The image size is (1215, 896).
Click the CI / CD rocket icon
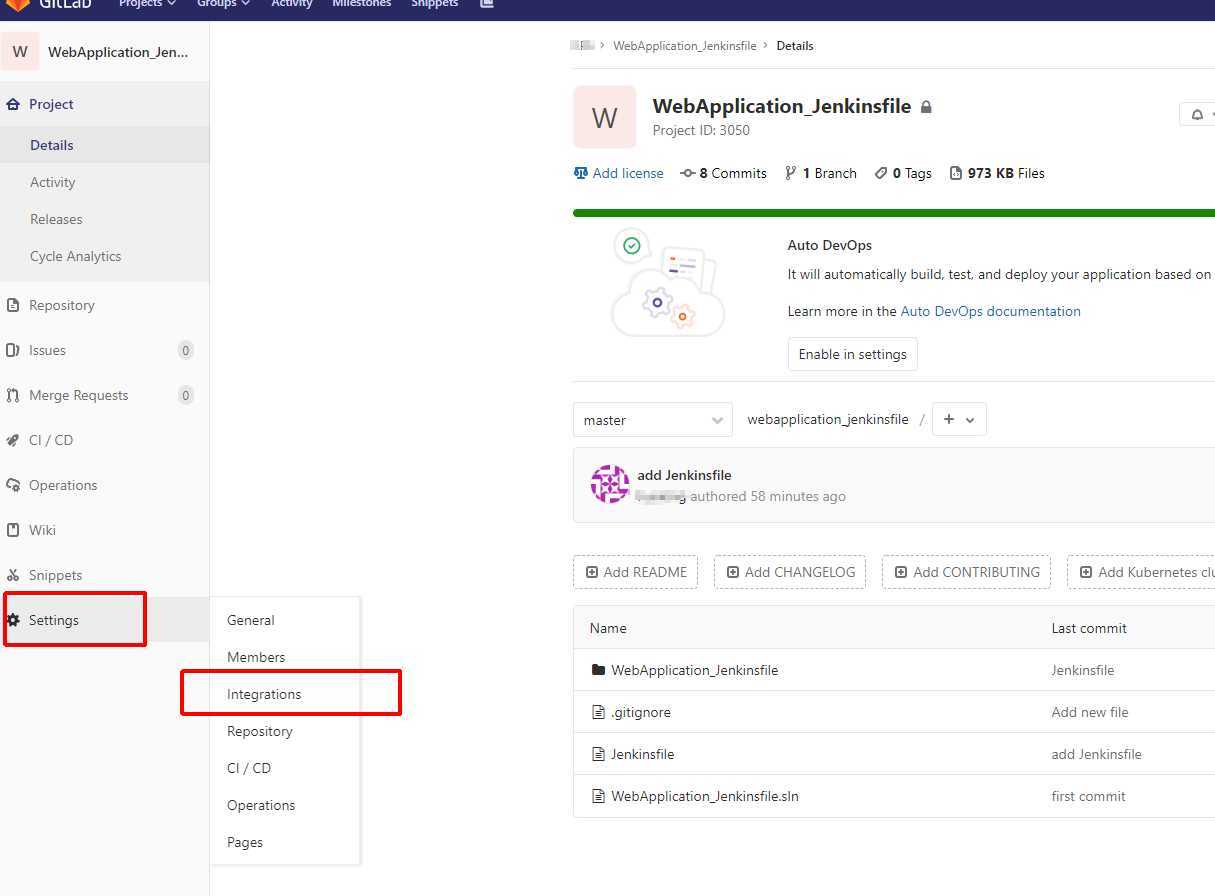coord(13,440)
